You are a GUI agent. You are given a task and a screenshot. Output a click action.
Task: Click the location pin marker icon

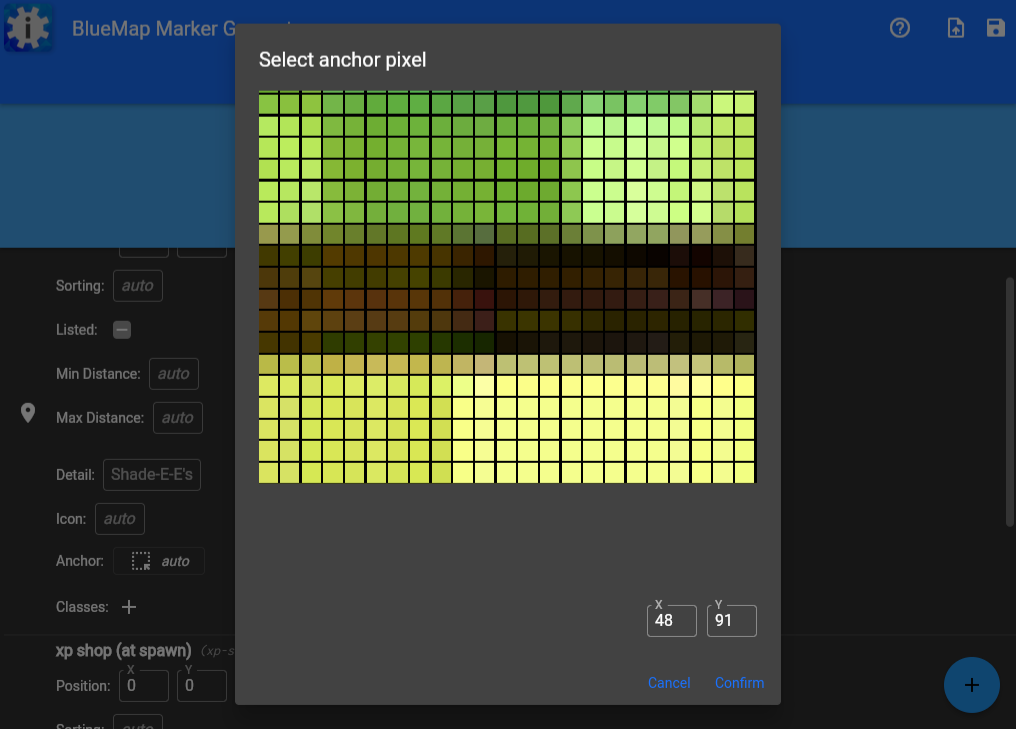coord(28,413)
